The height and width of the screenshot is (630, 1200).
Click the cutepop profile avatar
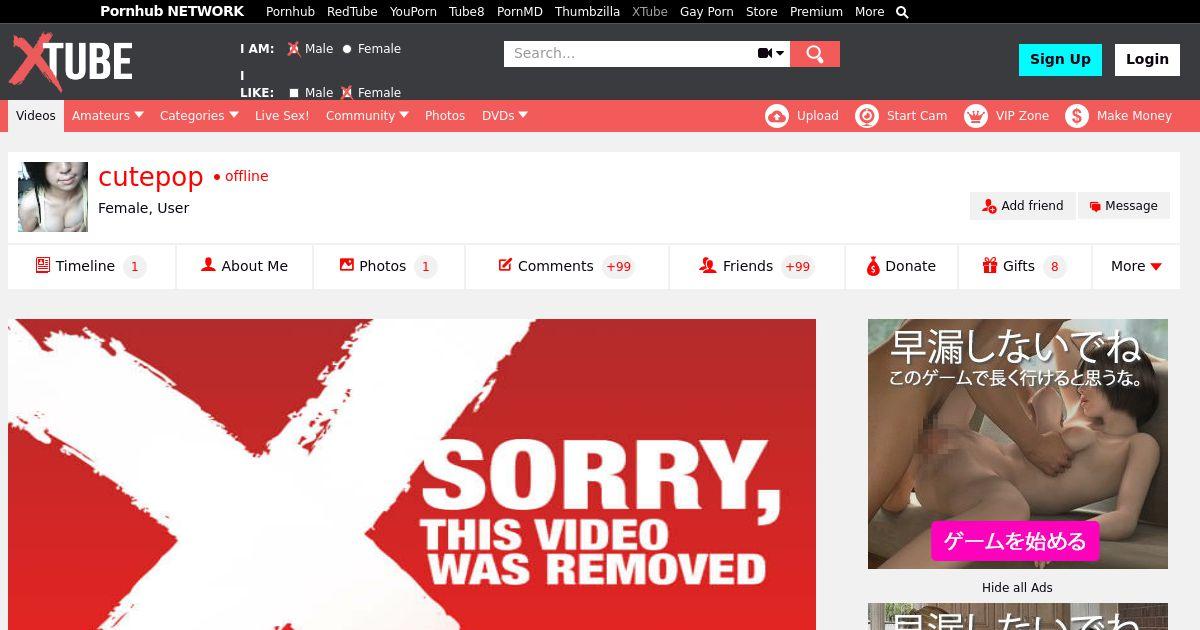[x=53, y=197]
